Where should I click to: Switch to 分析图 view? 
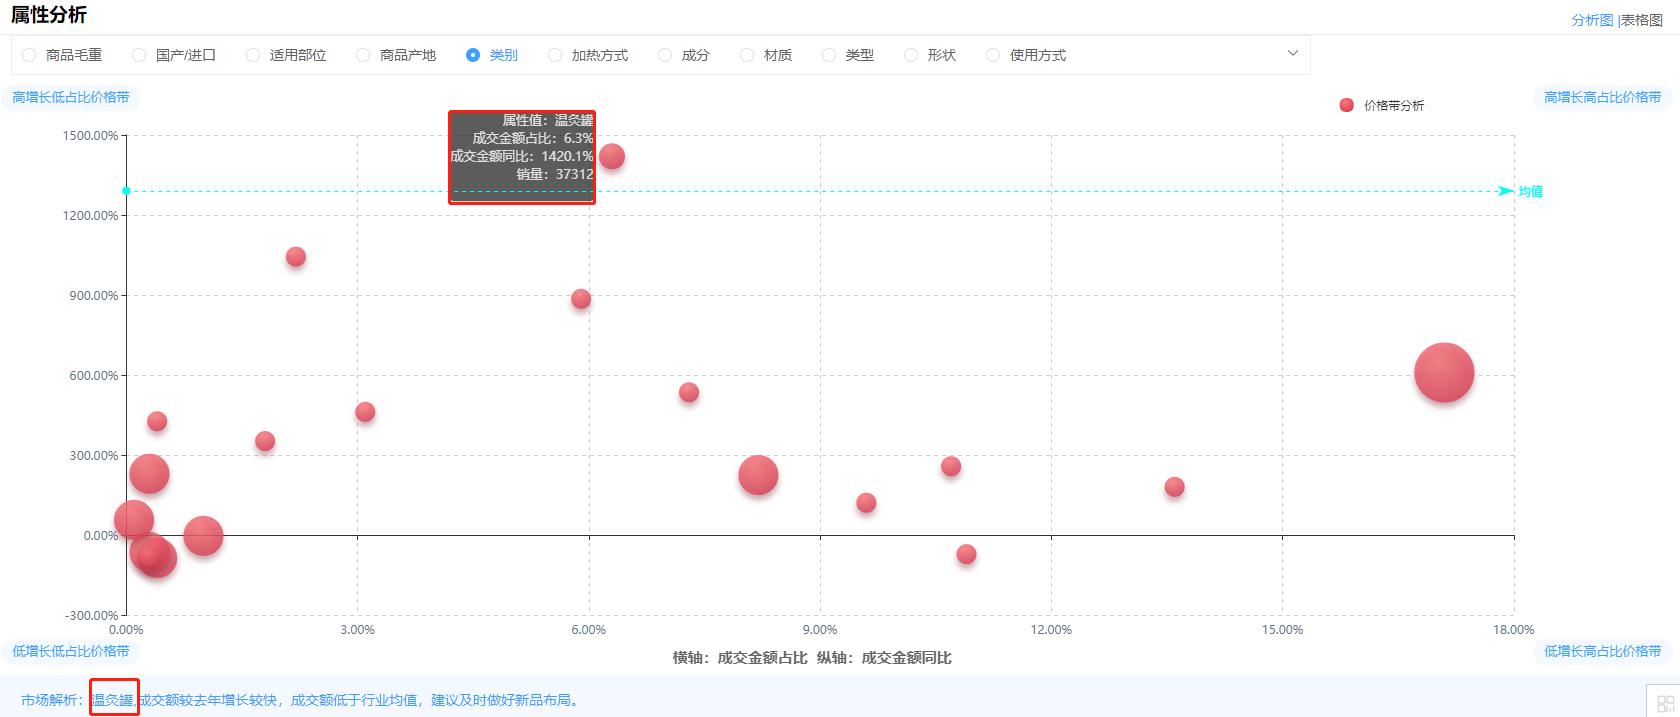coord(1592,20)
